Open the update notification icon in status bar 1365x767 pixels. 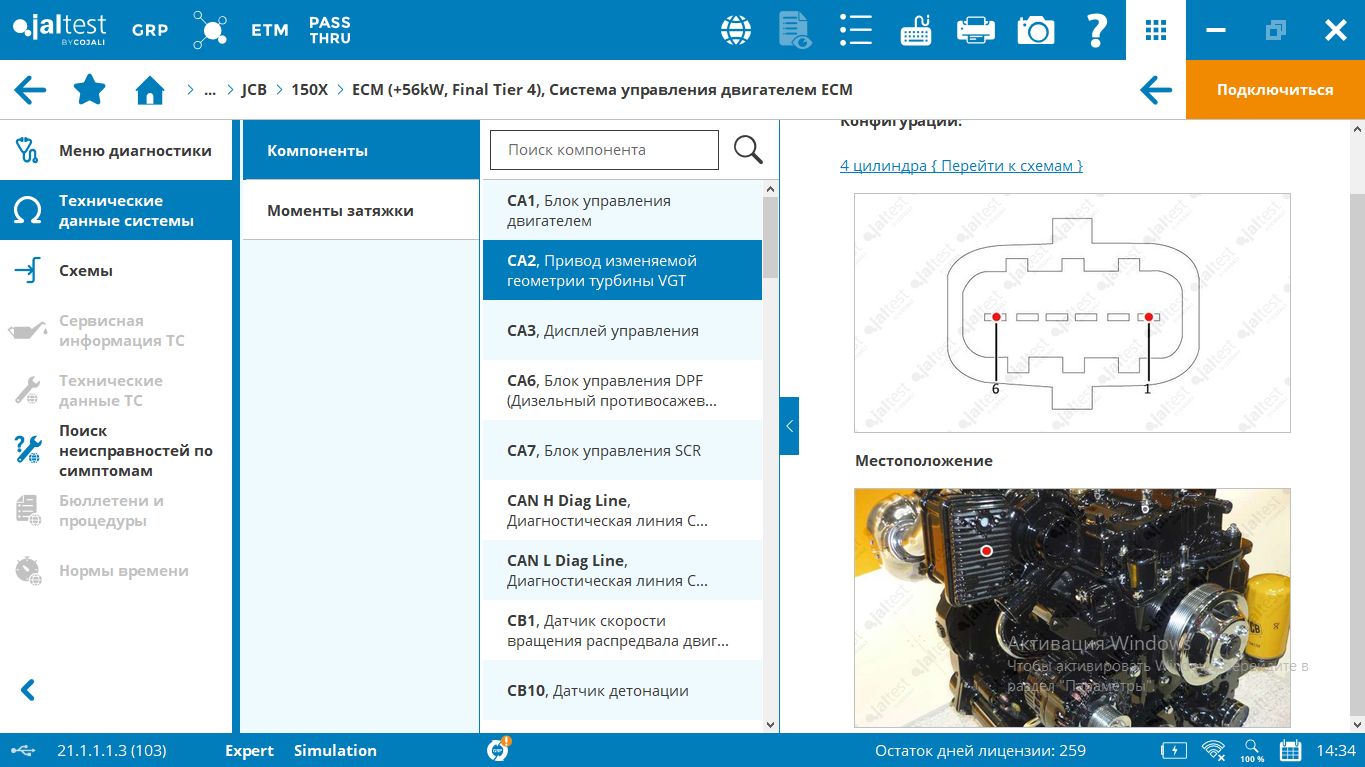pos(498,750)
